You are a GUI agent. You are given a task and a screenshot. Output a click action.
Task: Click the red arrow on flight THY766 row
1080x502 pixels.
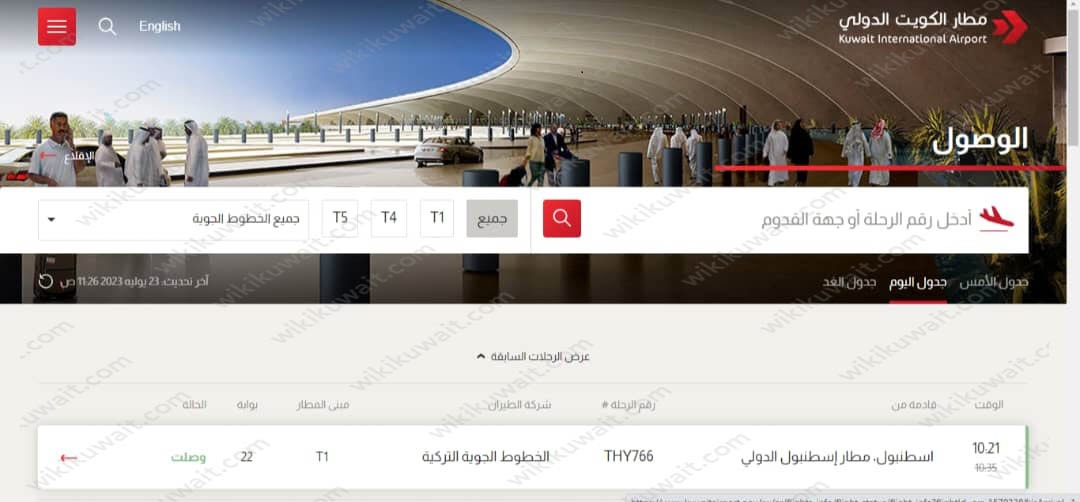point(68,458)
